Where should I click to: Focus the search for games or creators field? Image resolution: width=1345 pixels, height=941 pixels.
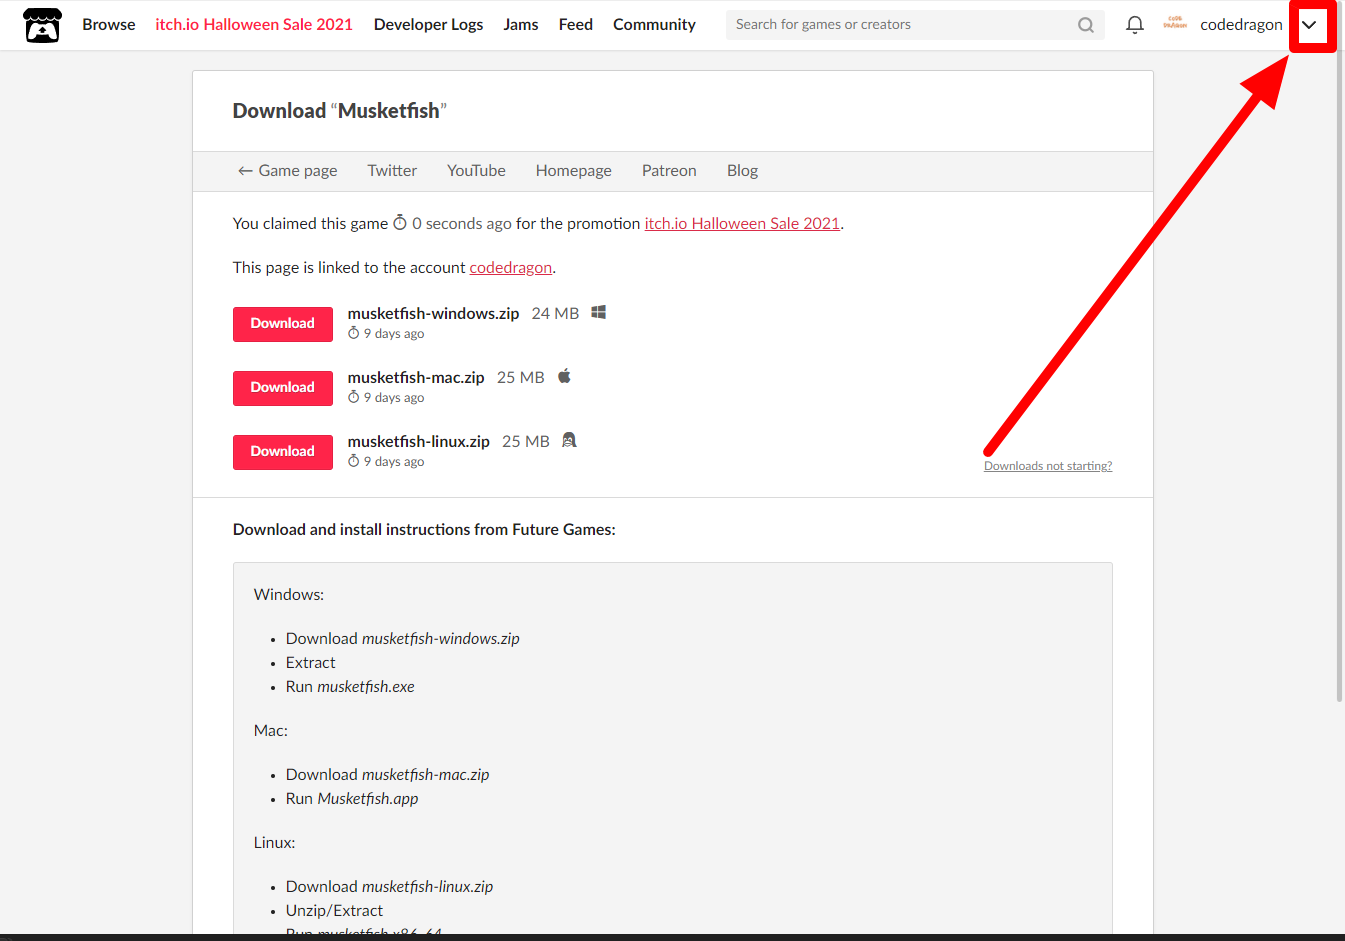coord(915,25)
